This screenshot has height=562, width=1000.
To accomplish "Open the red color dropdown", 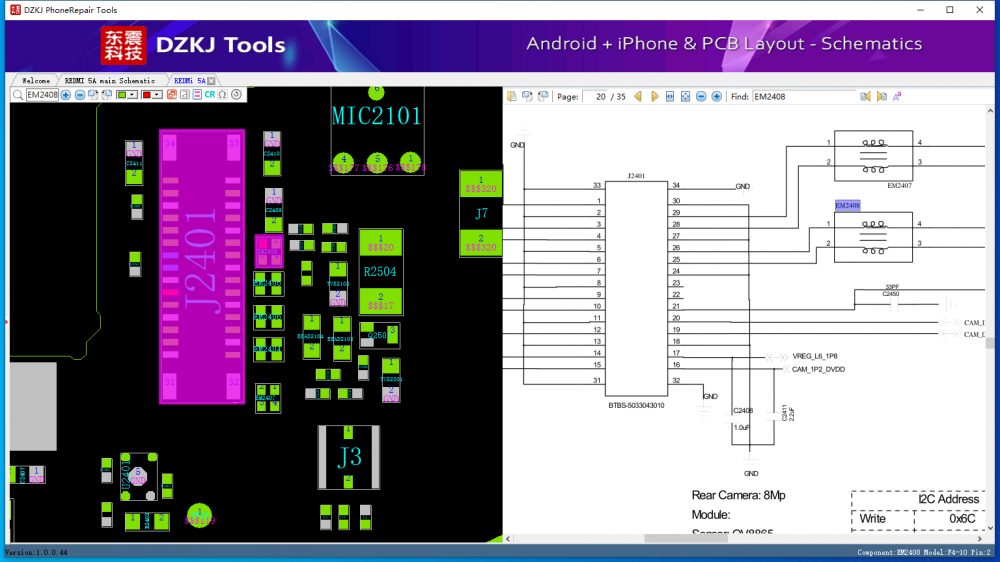I will tap(157, 95).
